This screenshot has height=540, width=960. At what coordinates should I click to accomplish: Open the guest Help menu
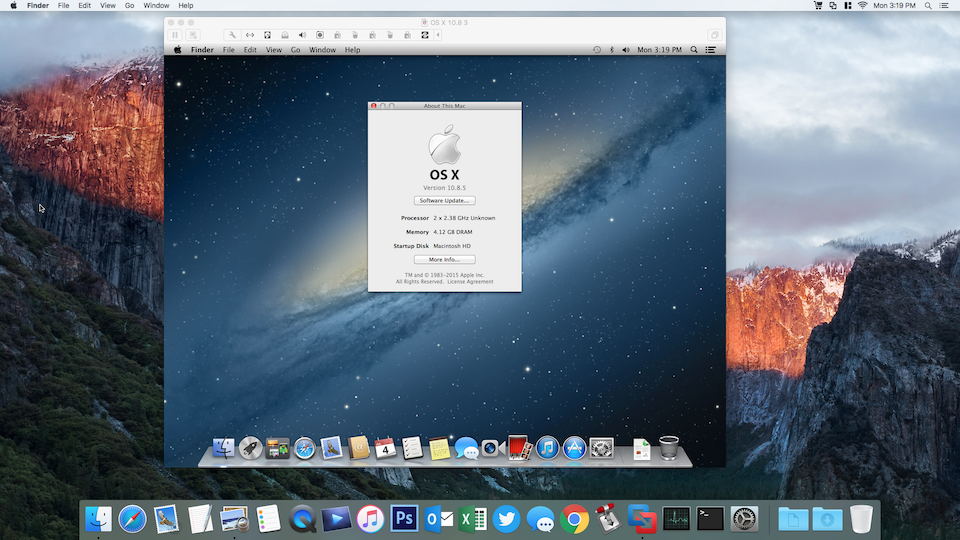(352, 50)
